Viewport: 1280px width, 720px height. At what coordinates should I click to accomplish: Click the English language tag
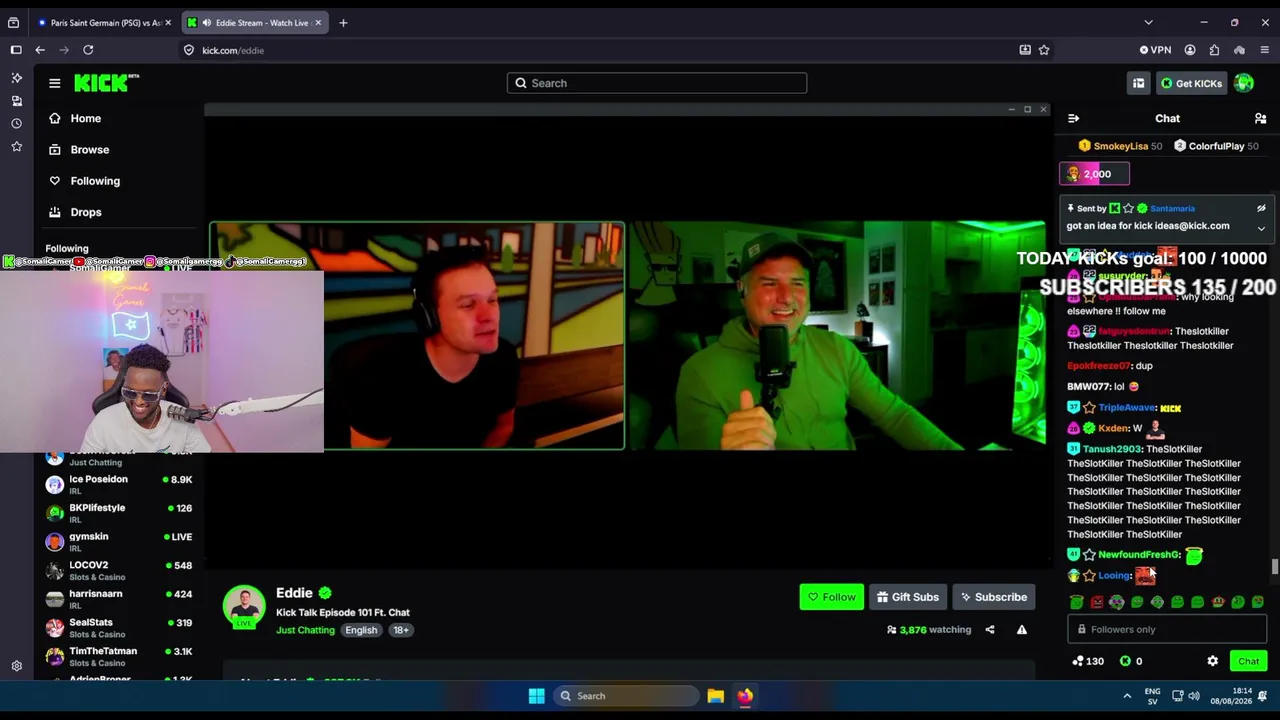pos(361,630)
